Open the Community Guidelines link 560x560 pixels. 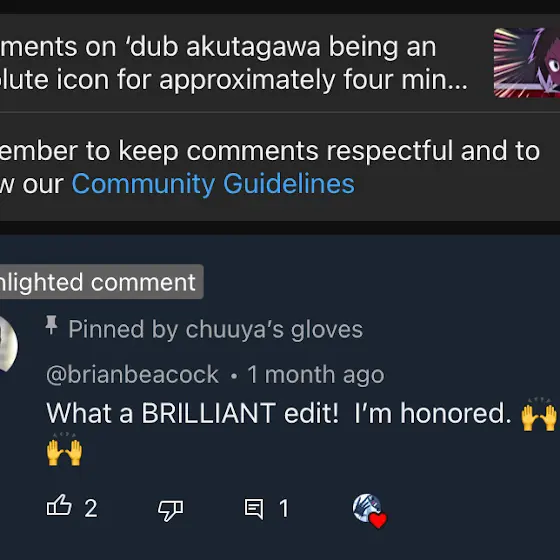click(x=213, y=184)
